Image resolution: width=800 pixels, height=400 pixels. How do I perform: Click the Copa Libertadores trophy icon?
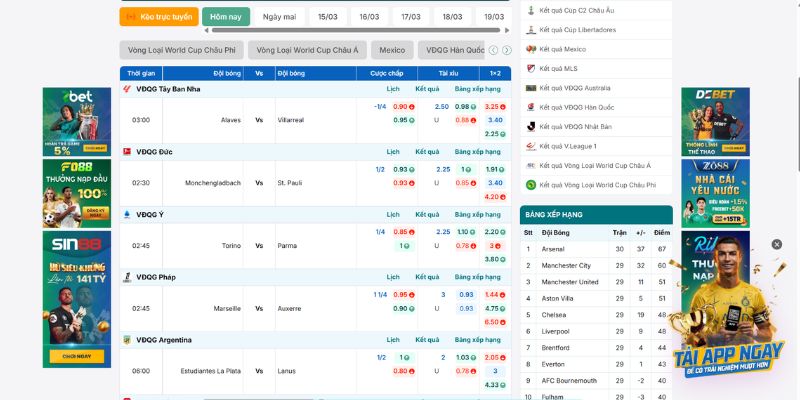[530, 29]
